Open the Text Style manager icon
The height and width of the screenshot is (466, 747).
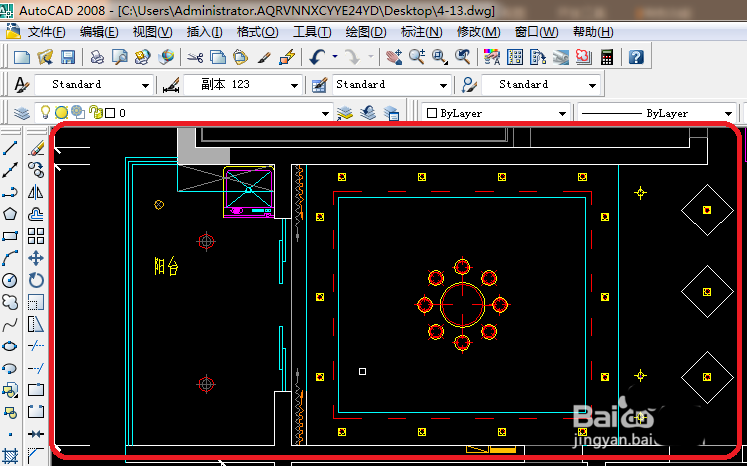coord(21,85)
